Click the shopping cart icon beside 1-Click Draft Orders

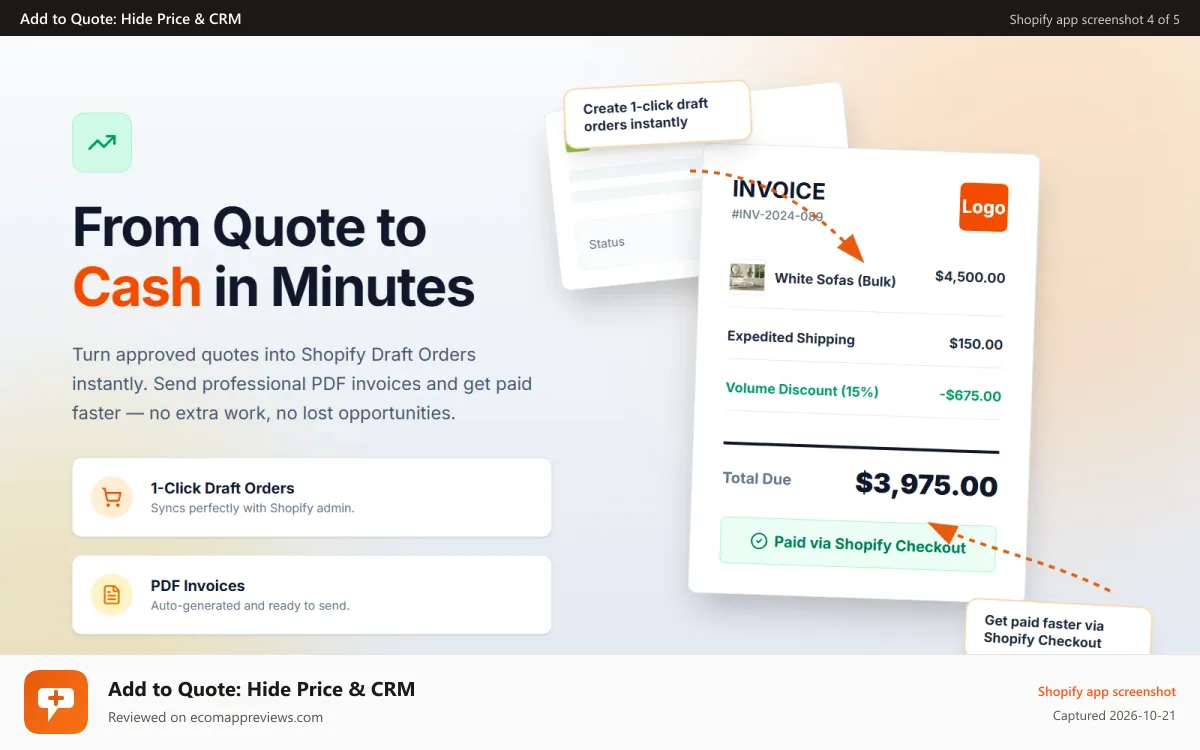point(112,497)
